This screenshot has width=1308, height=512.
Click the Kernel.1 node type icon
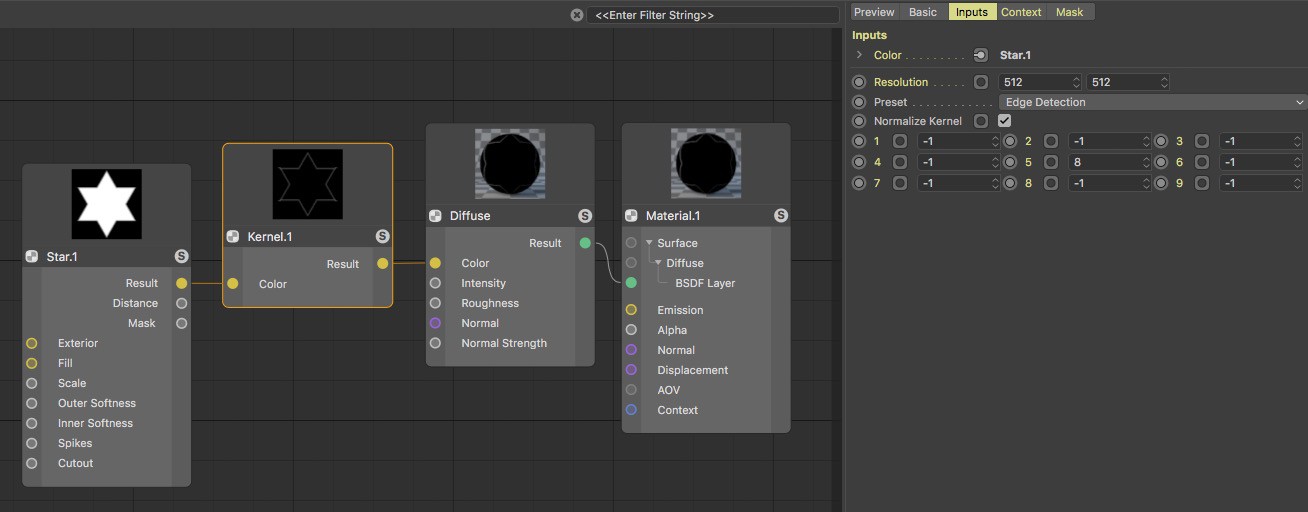233,236
